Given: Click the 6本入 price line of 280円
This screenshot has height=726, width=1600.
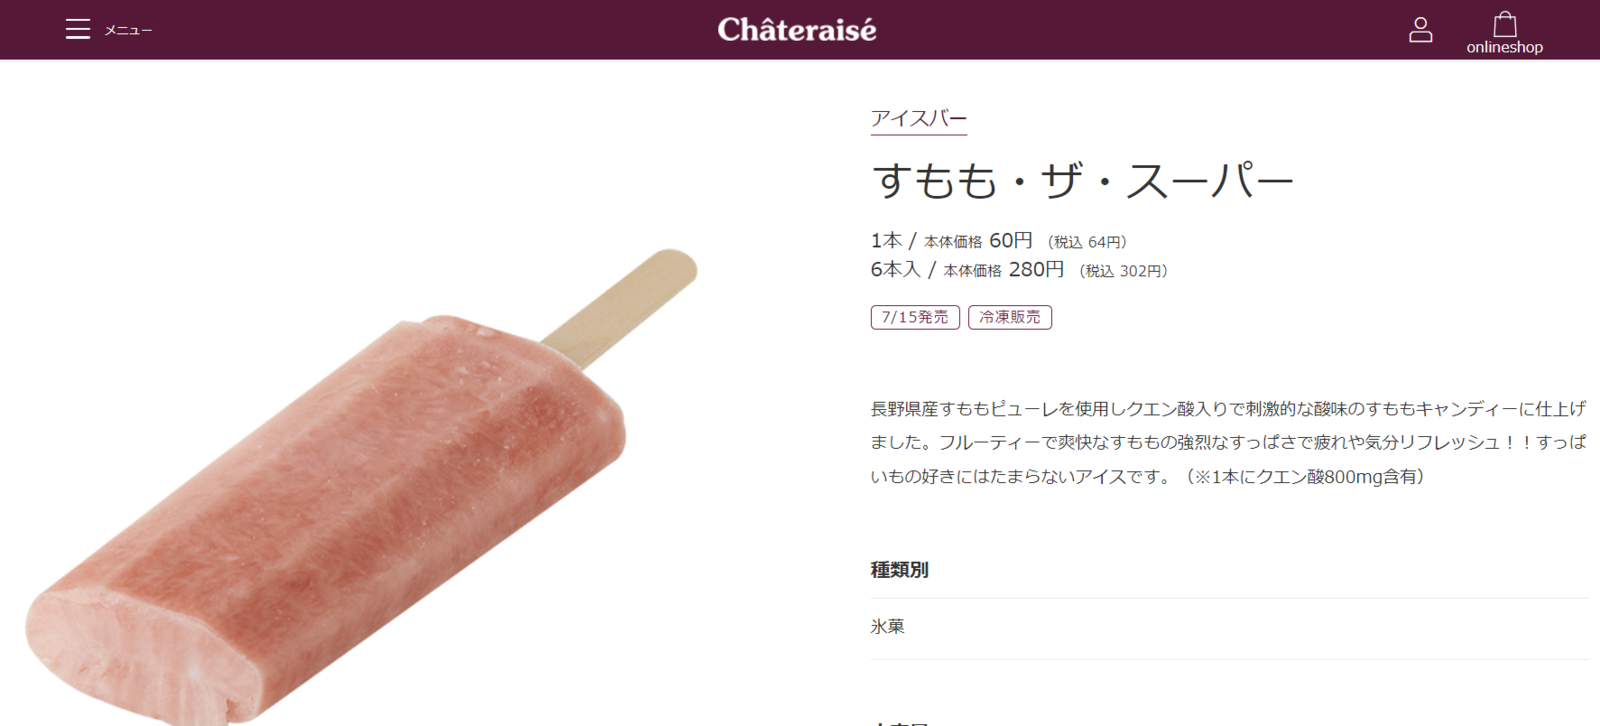Looking at the screenshot, I should tap(1020, 270).
